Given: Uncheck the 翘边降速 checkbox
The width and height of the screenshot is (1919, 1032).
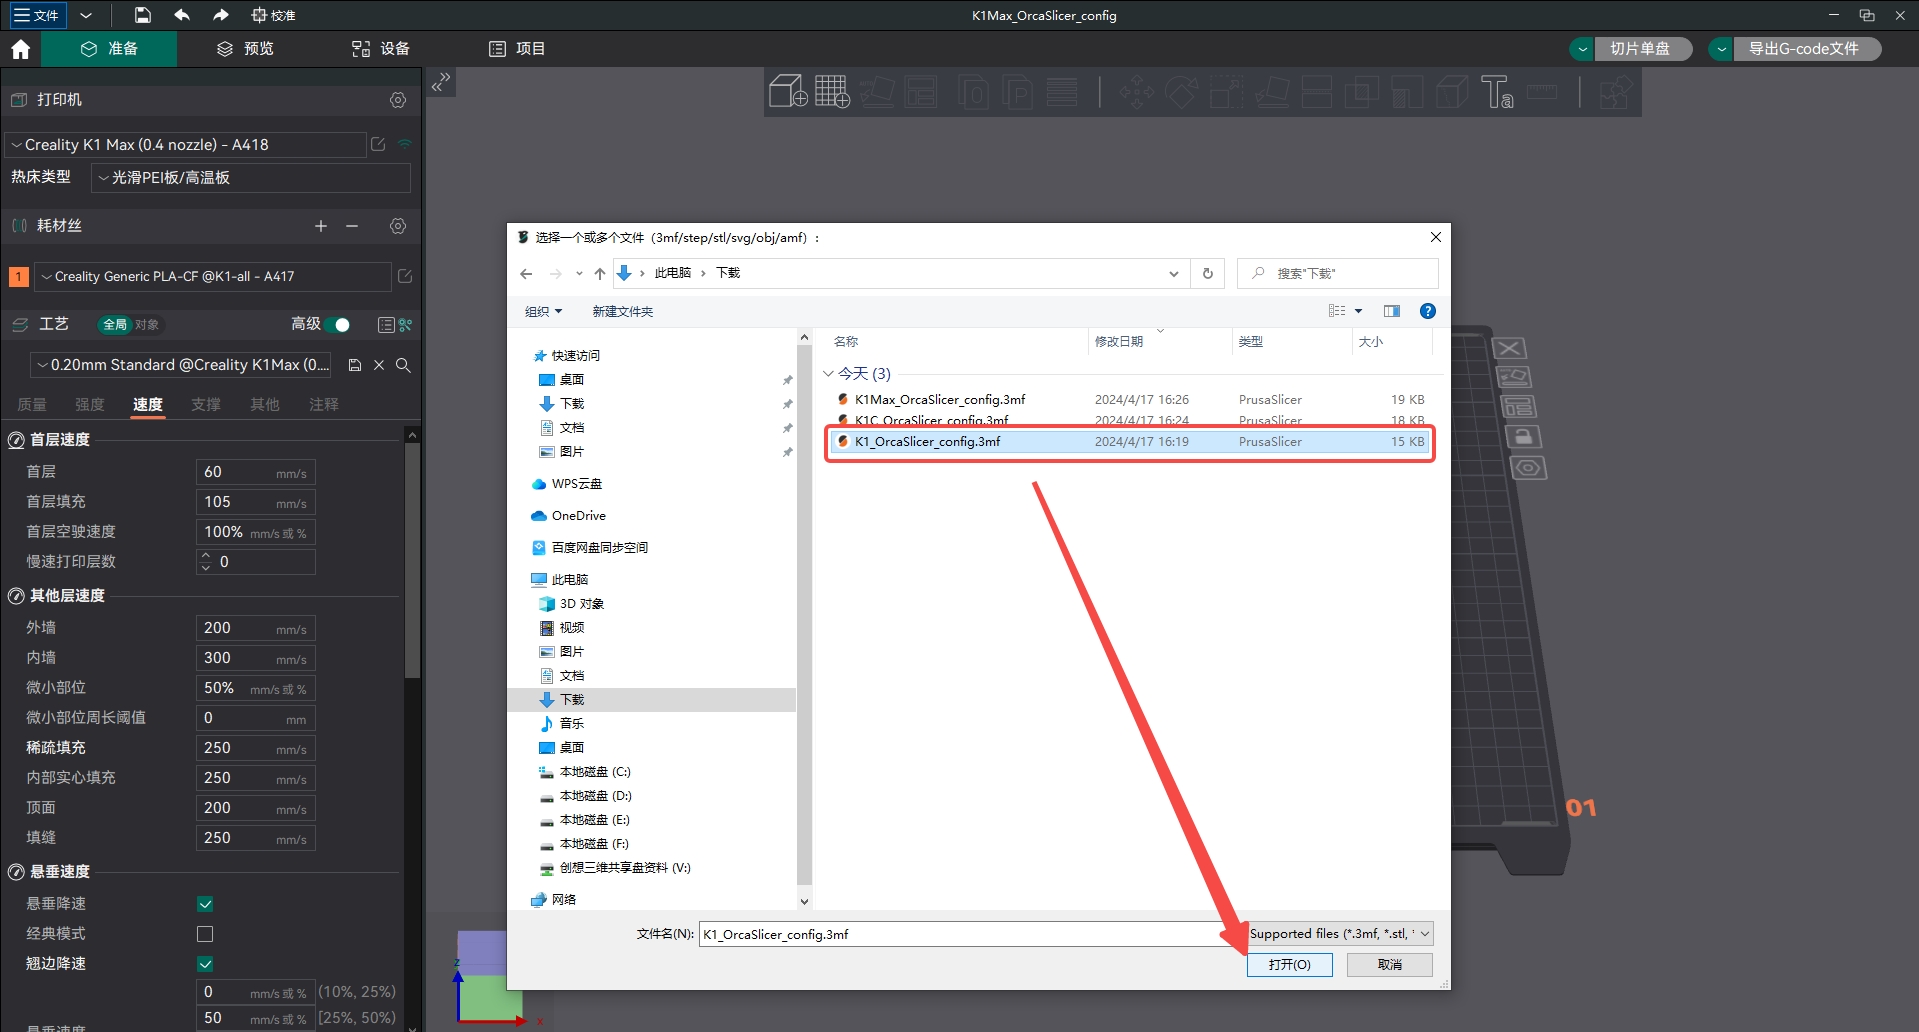Looking at the screenshot, I should [205, 964].
